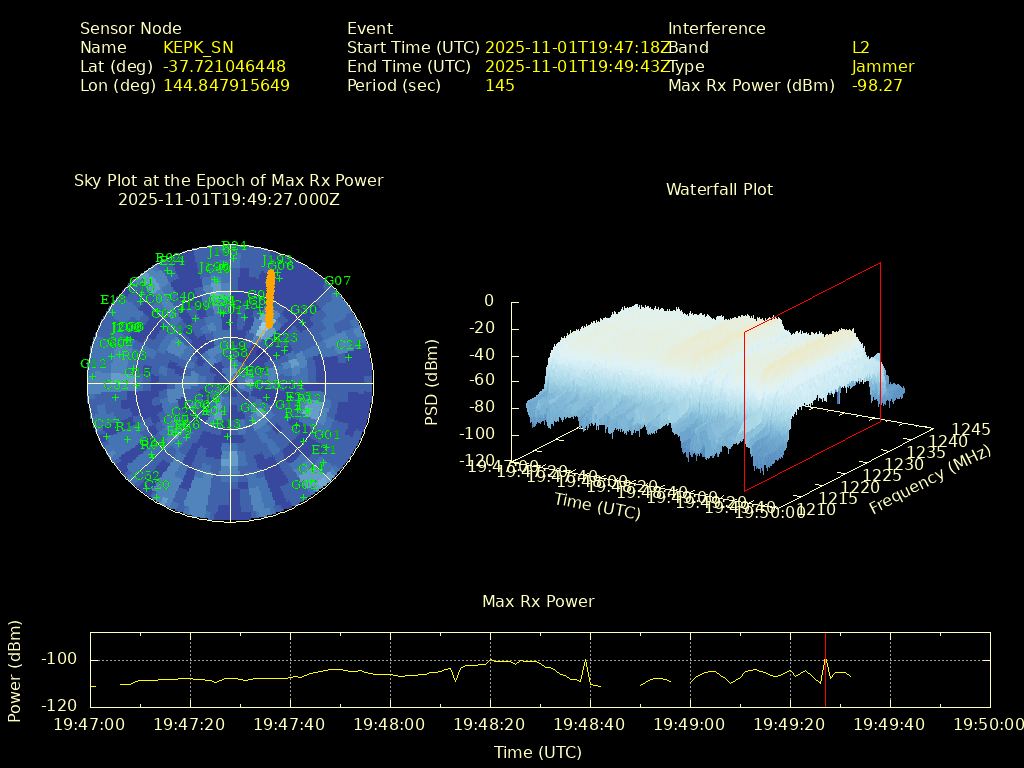Click the KEPK_SN sensor node name

click(198, 47)
